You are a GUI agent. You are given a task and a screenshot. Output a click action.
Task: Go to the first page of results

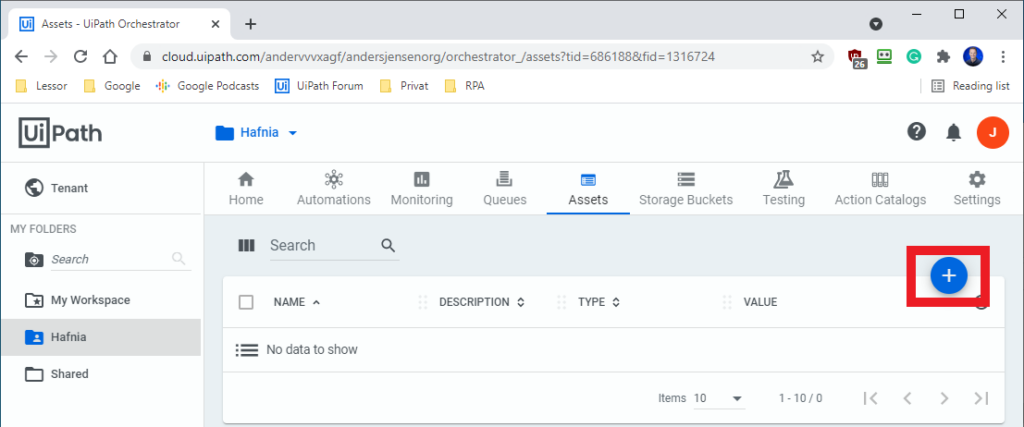pos(871,398)
